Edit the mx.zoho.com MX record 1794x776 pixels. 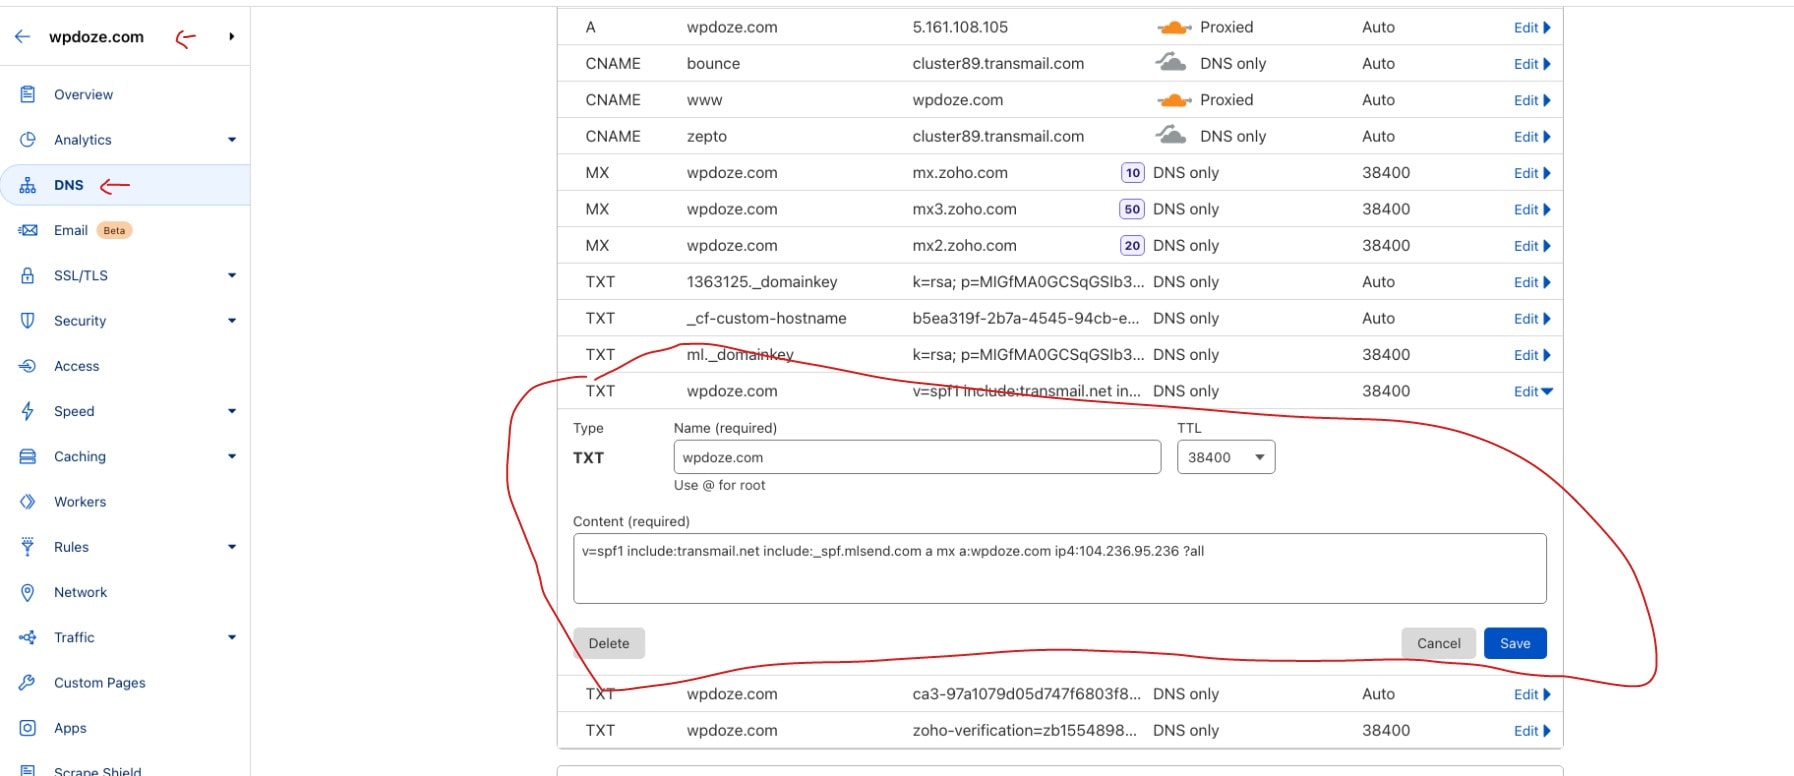pos(1530,173)
